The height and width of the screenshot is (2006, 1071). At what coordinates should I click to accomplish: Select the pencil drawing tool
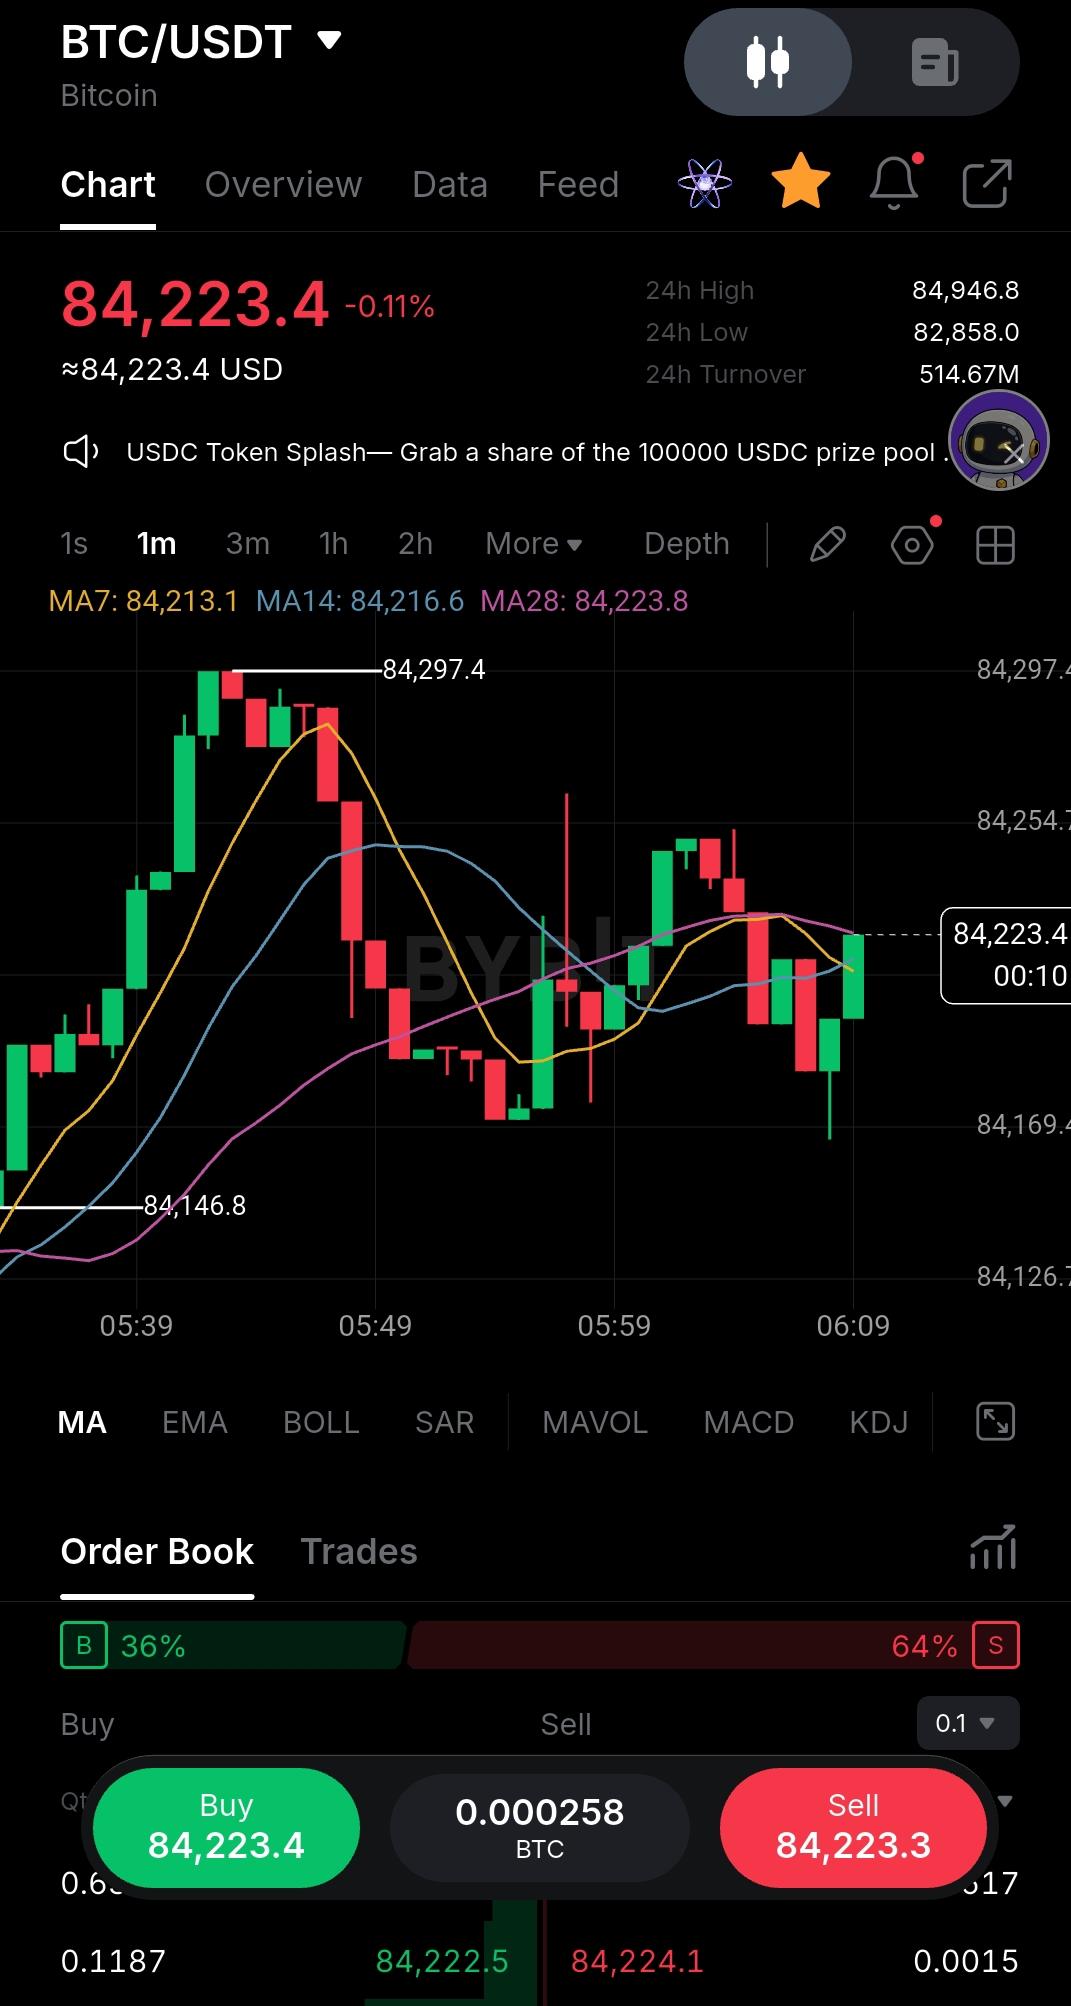click(x=827, y=544)
